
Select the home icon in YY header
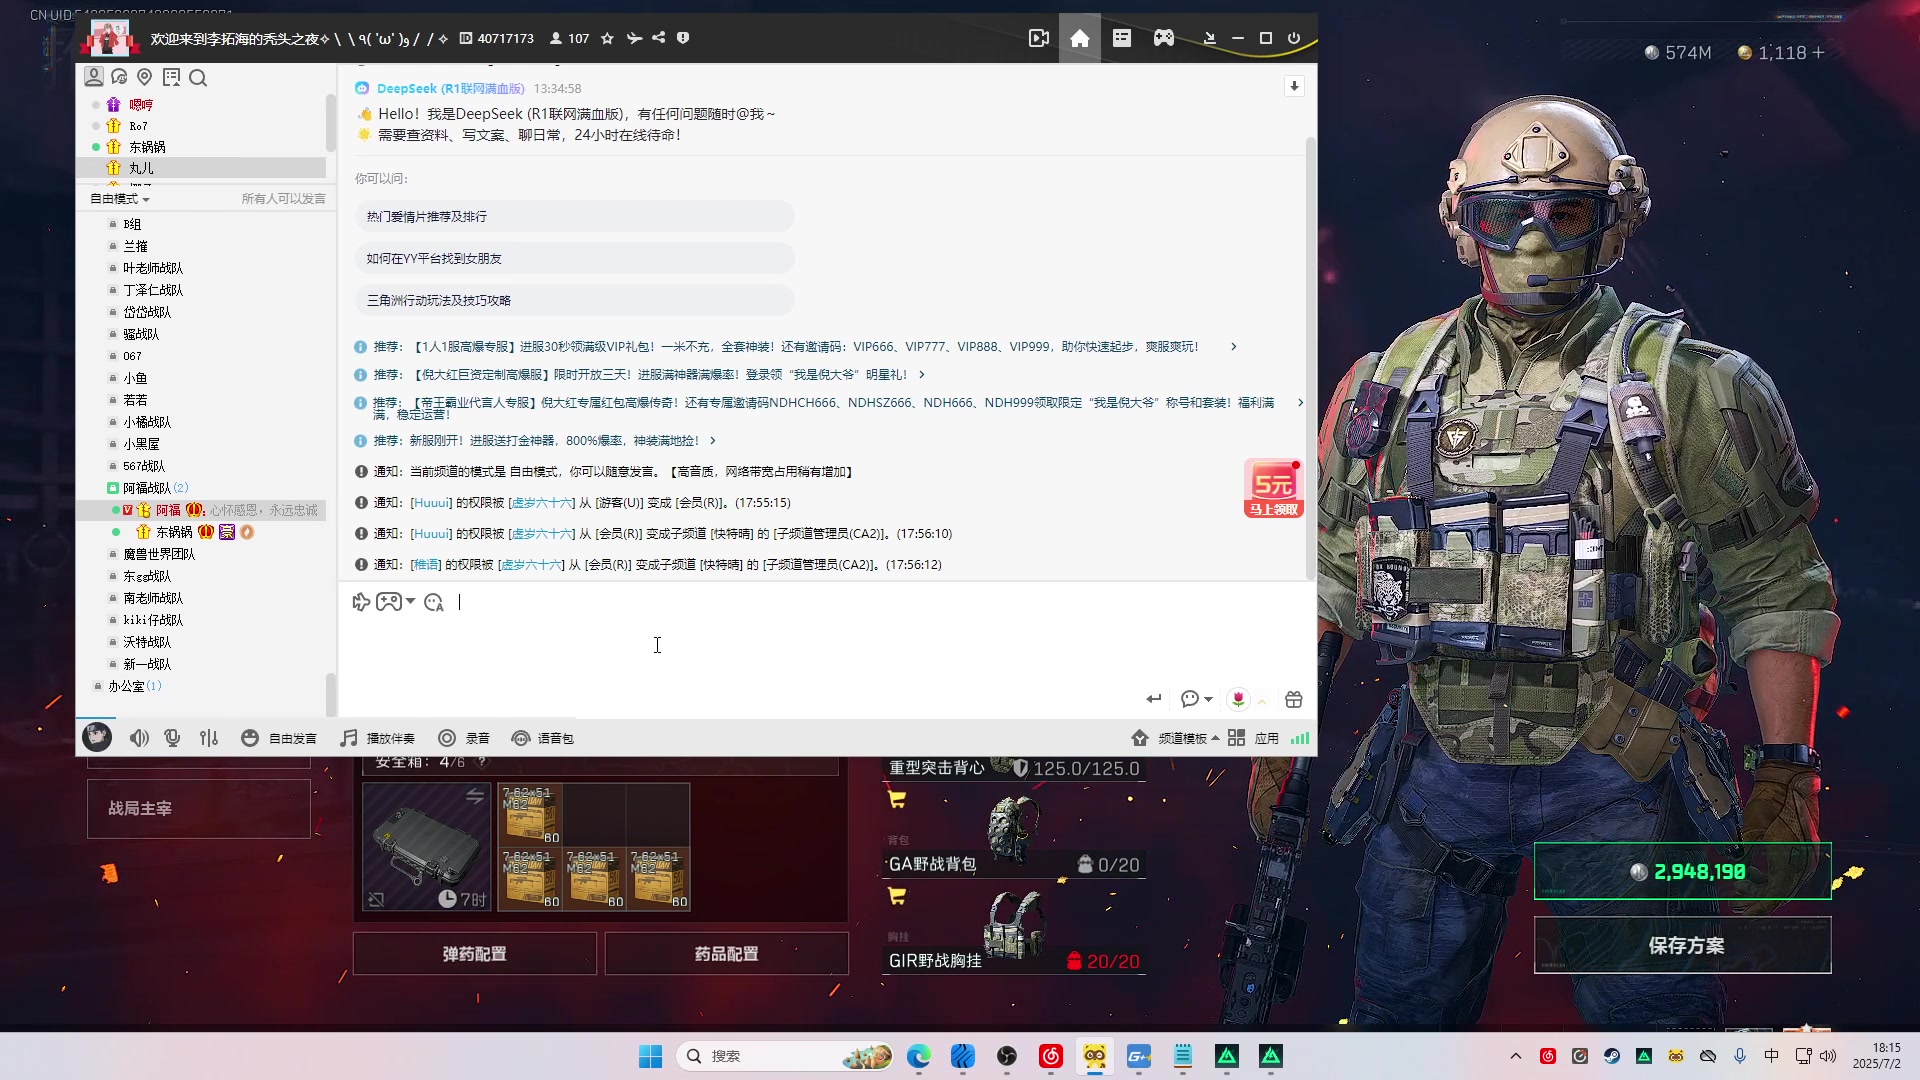coord(1080,38)
